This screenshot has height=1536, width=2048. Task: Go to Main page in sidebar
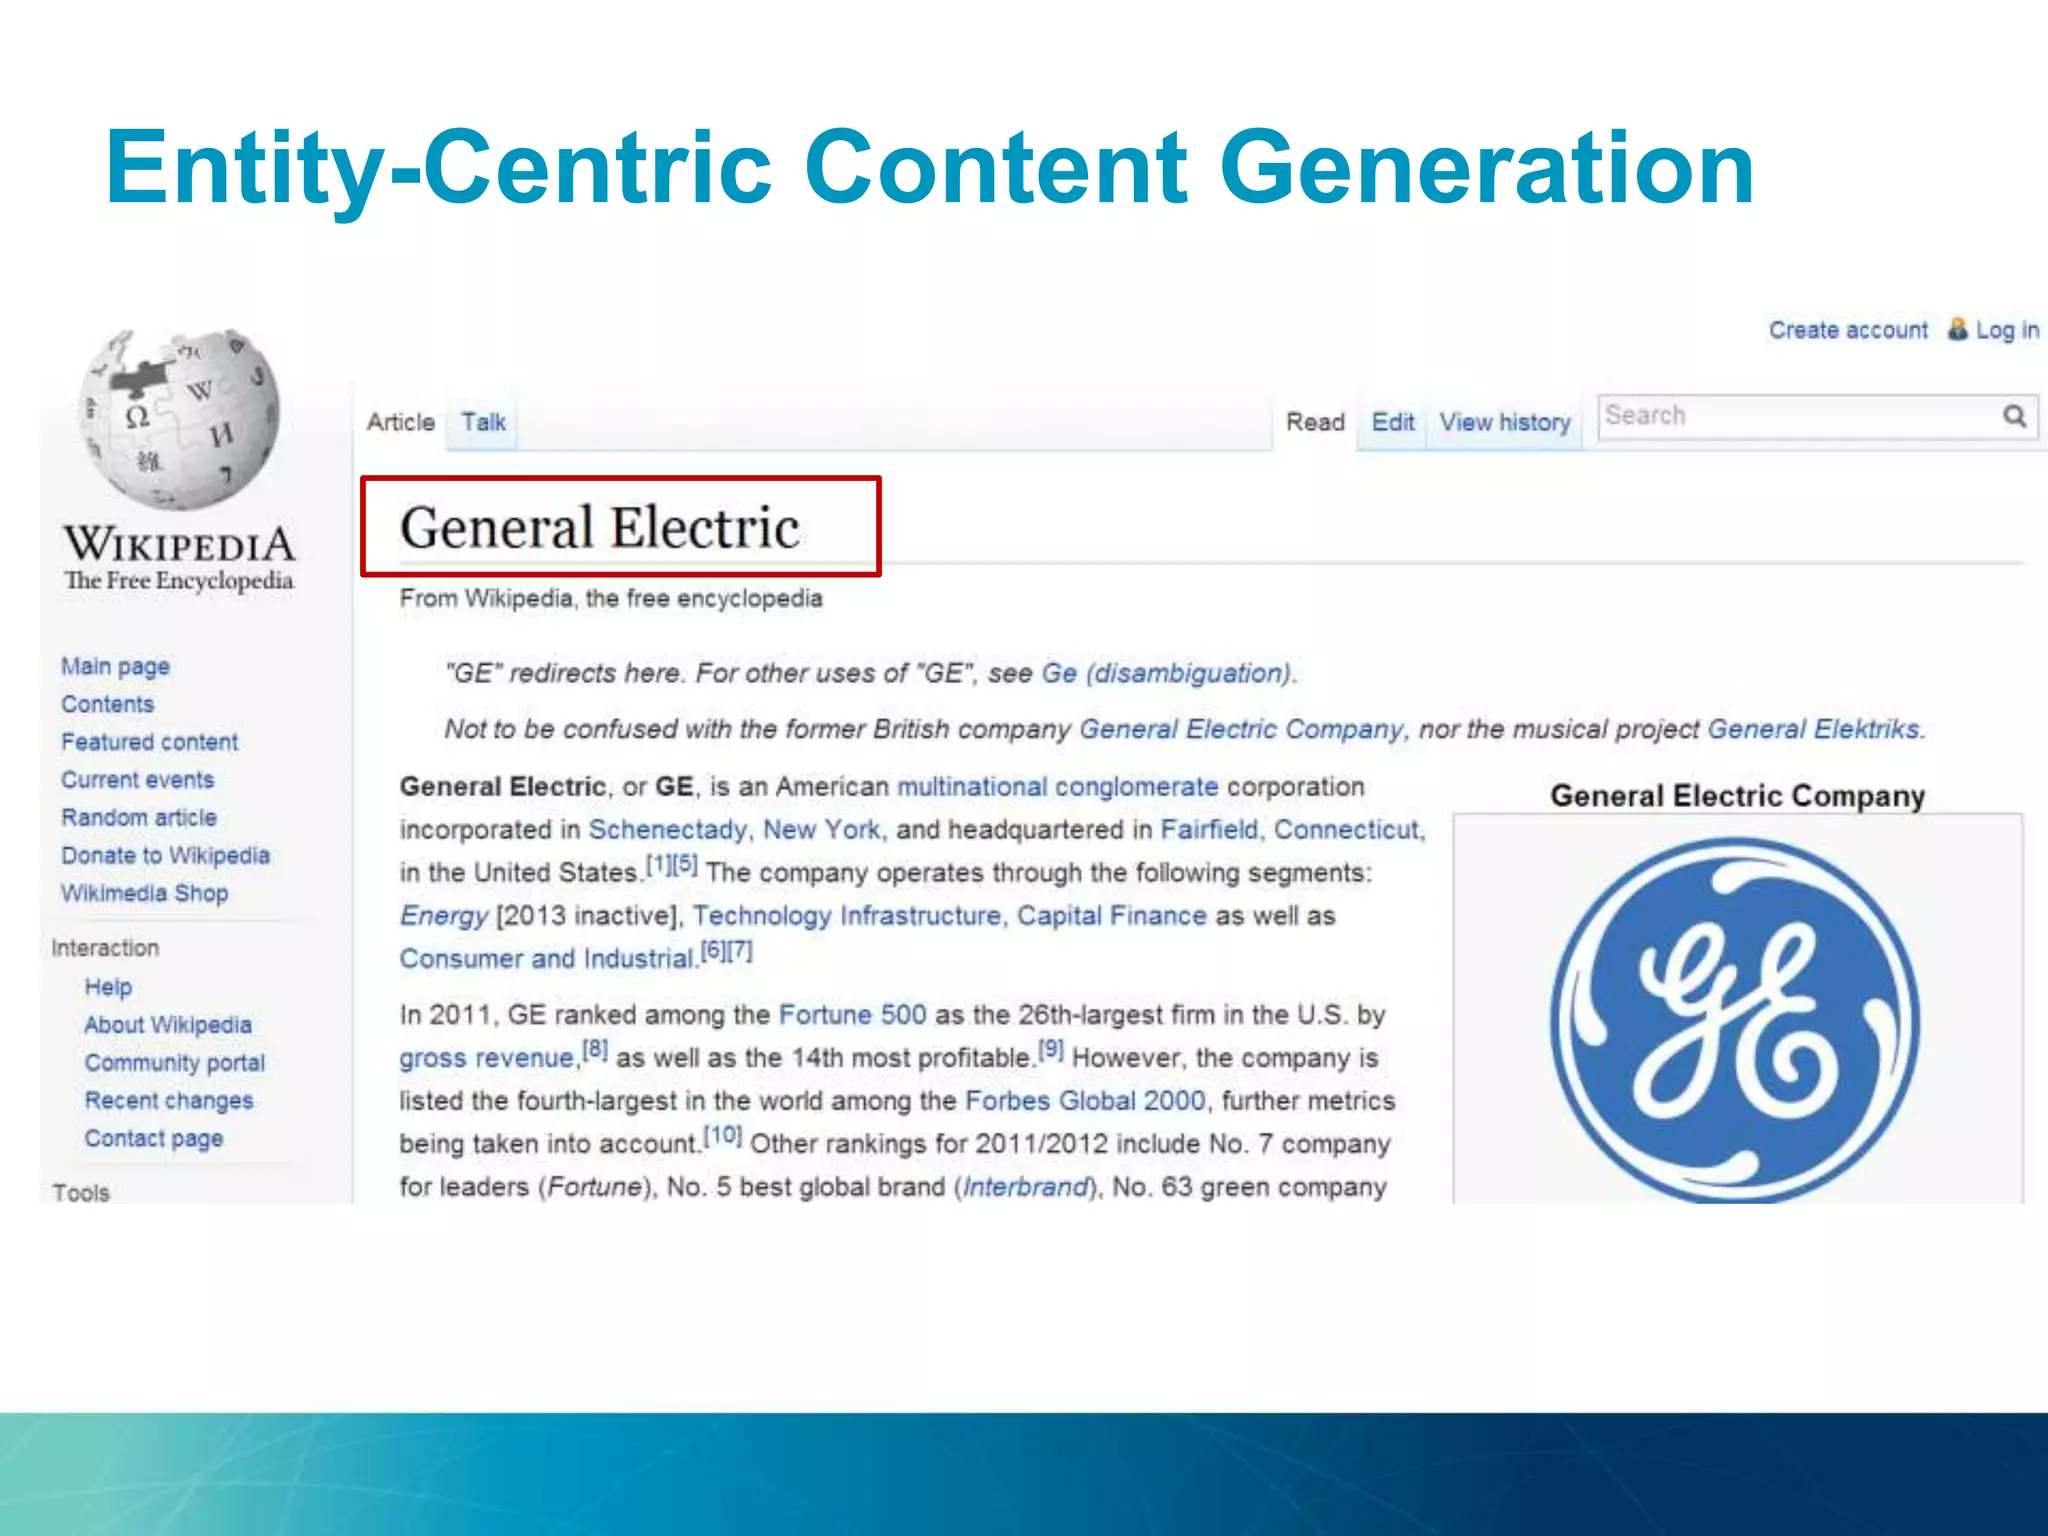coord(115,666)
